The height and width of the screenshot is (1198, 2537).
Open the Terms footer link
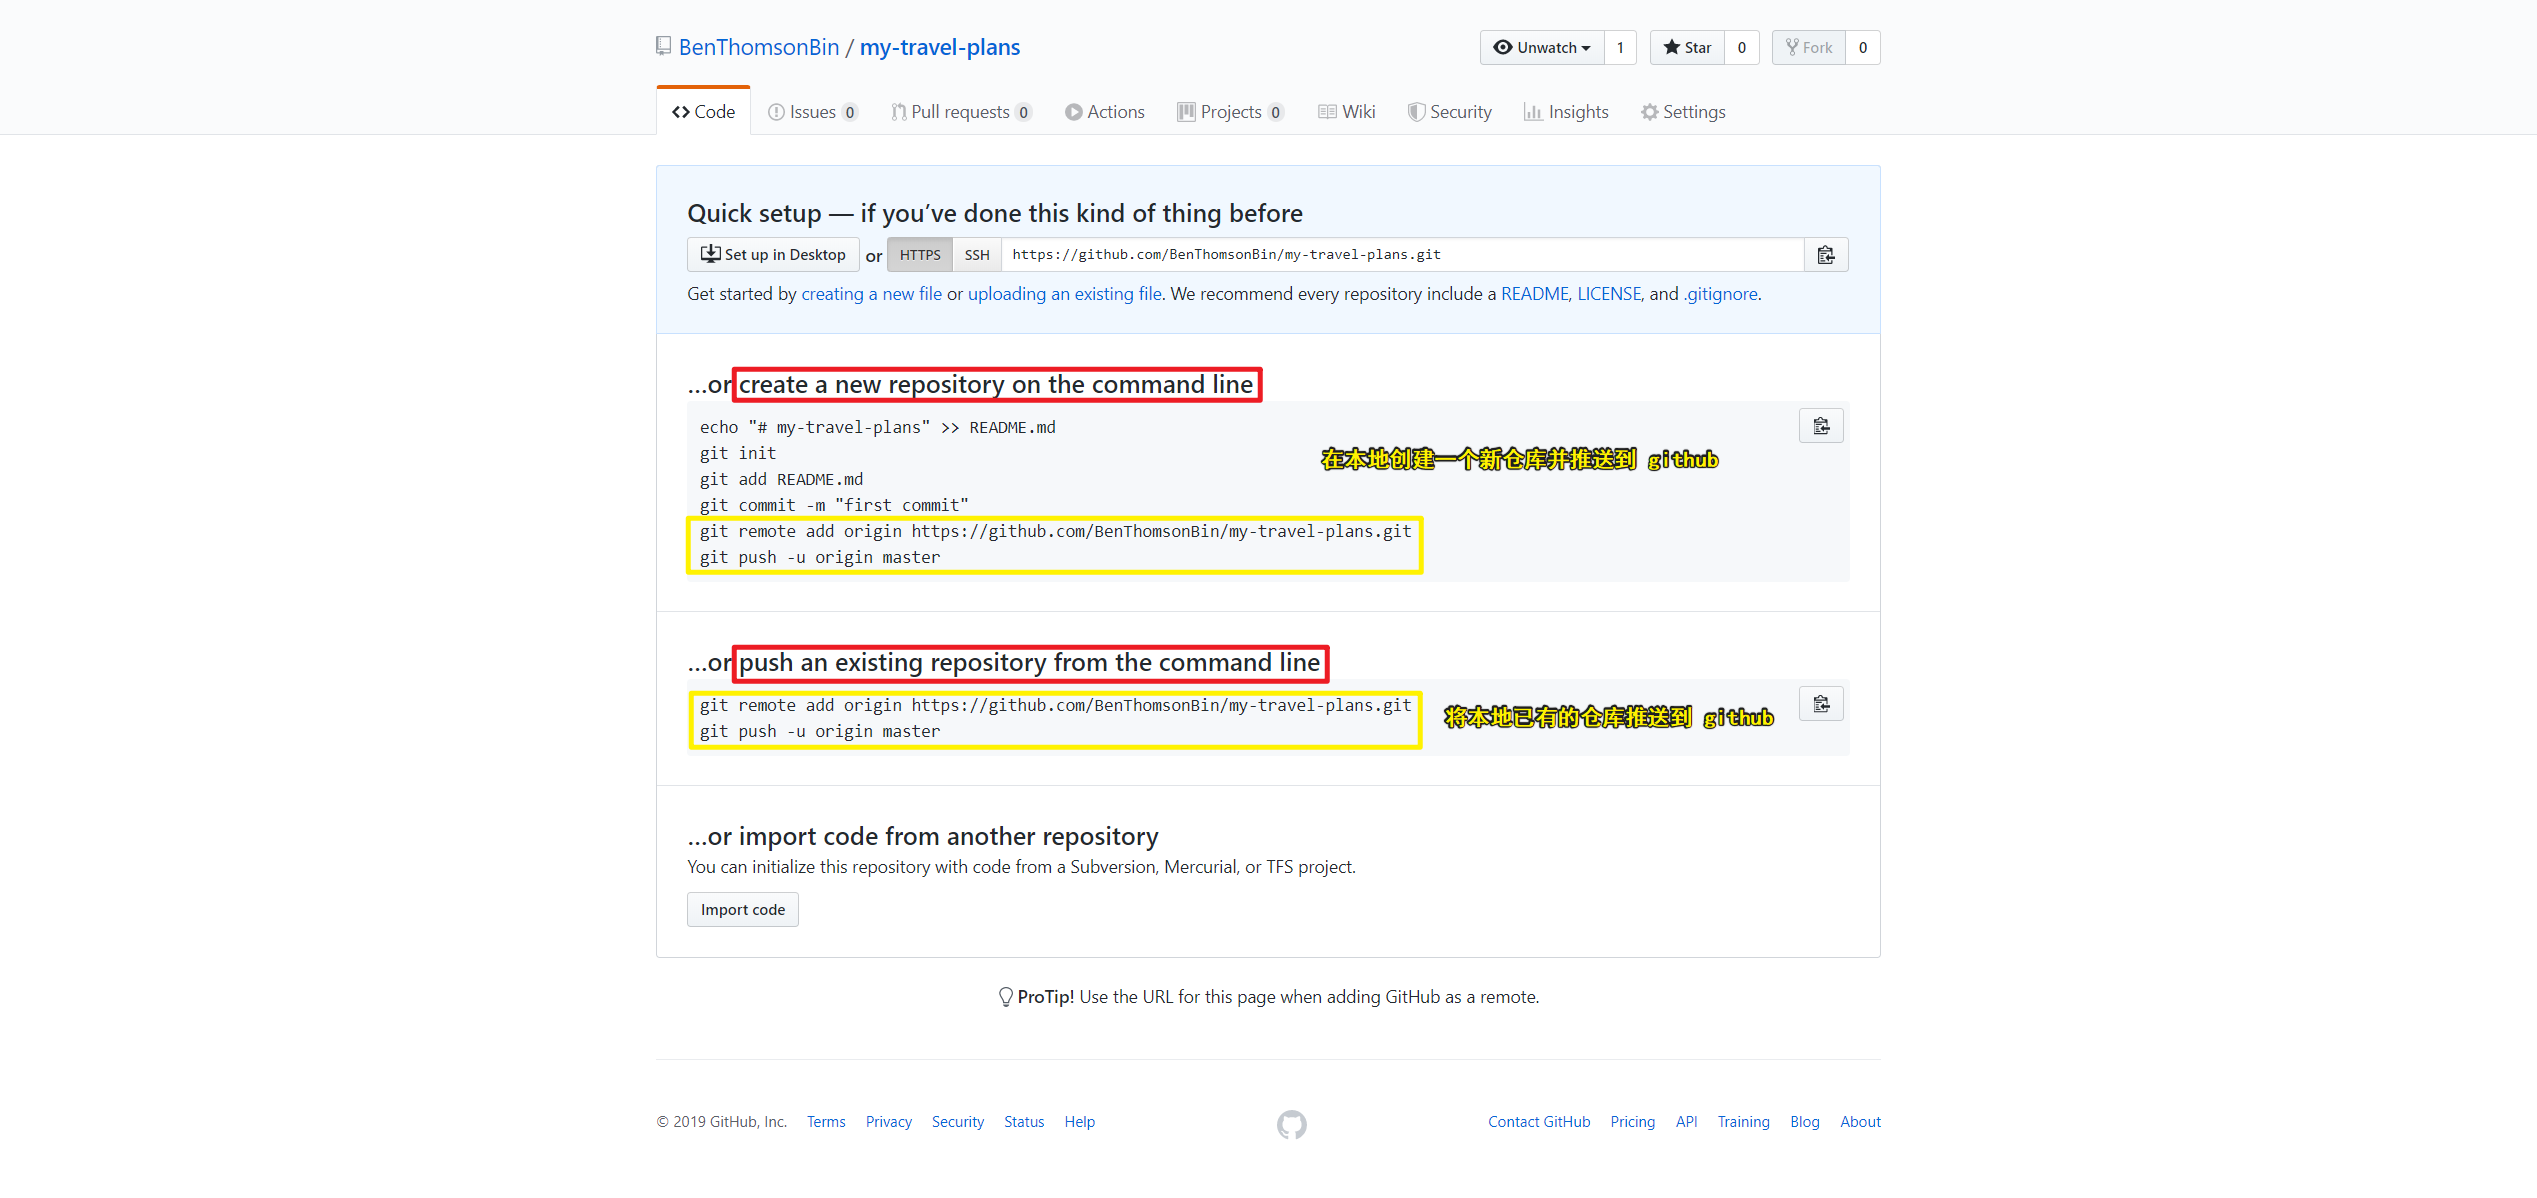pyautogui.click(x=826, y=1122)
